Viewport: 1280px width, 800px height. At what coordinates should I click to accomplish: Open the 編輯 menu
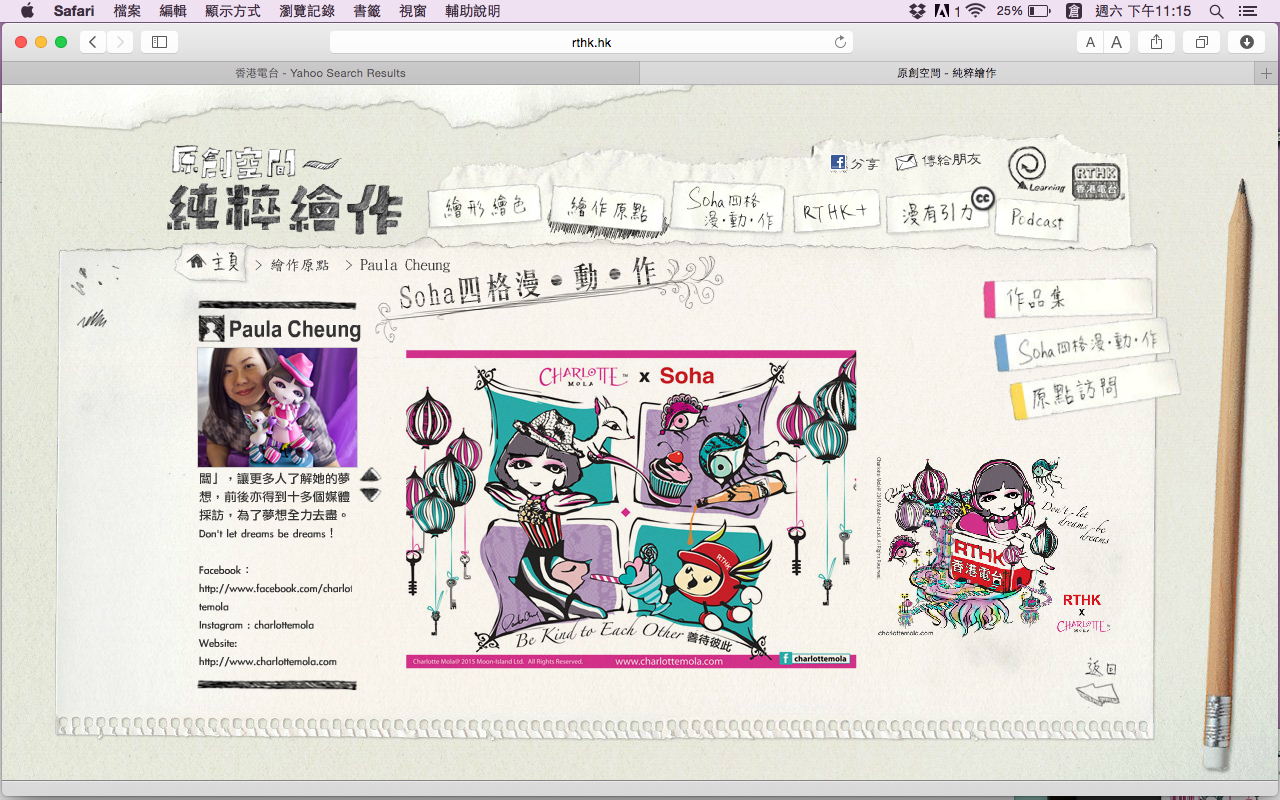coord(173,11)
